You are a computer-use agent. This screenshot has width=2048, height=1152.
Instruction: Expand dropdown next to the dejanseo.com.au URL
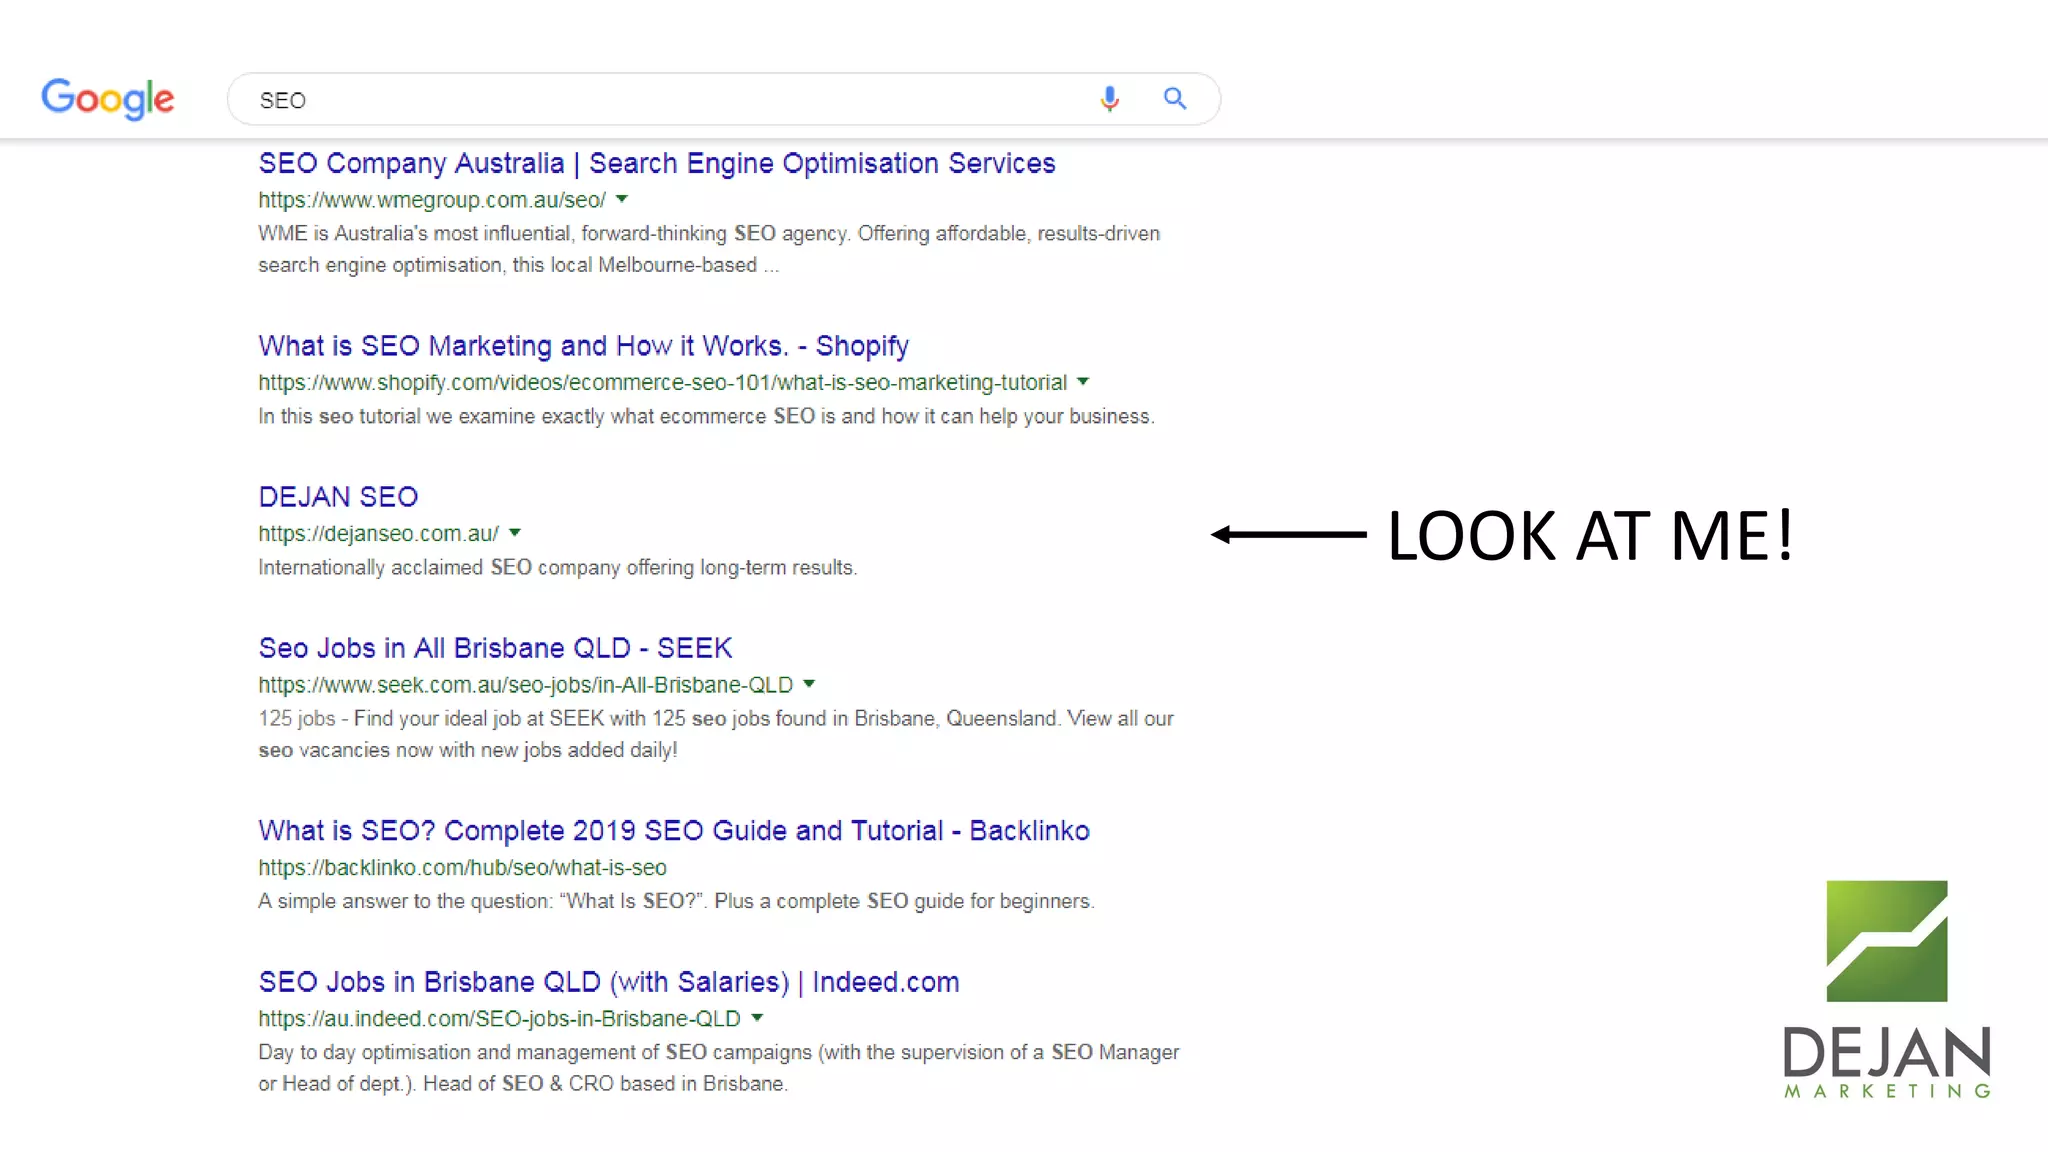(x=515, y=533)
